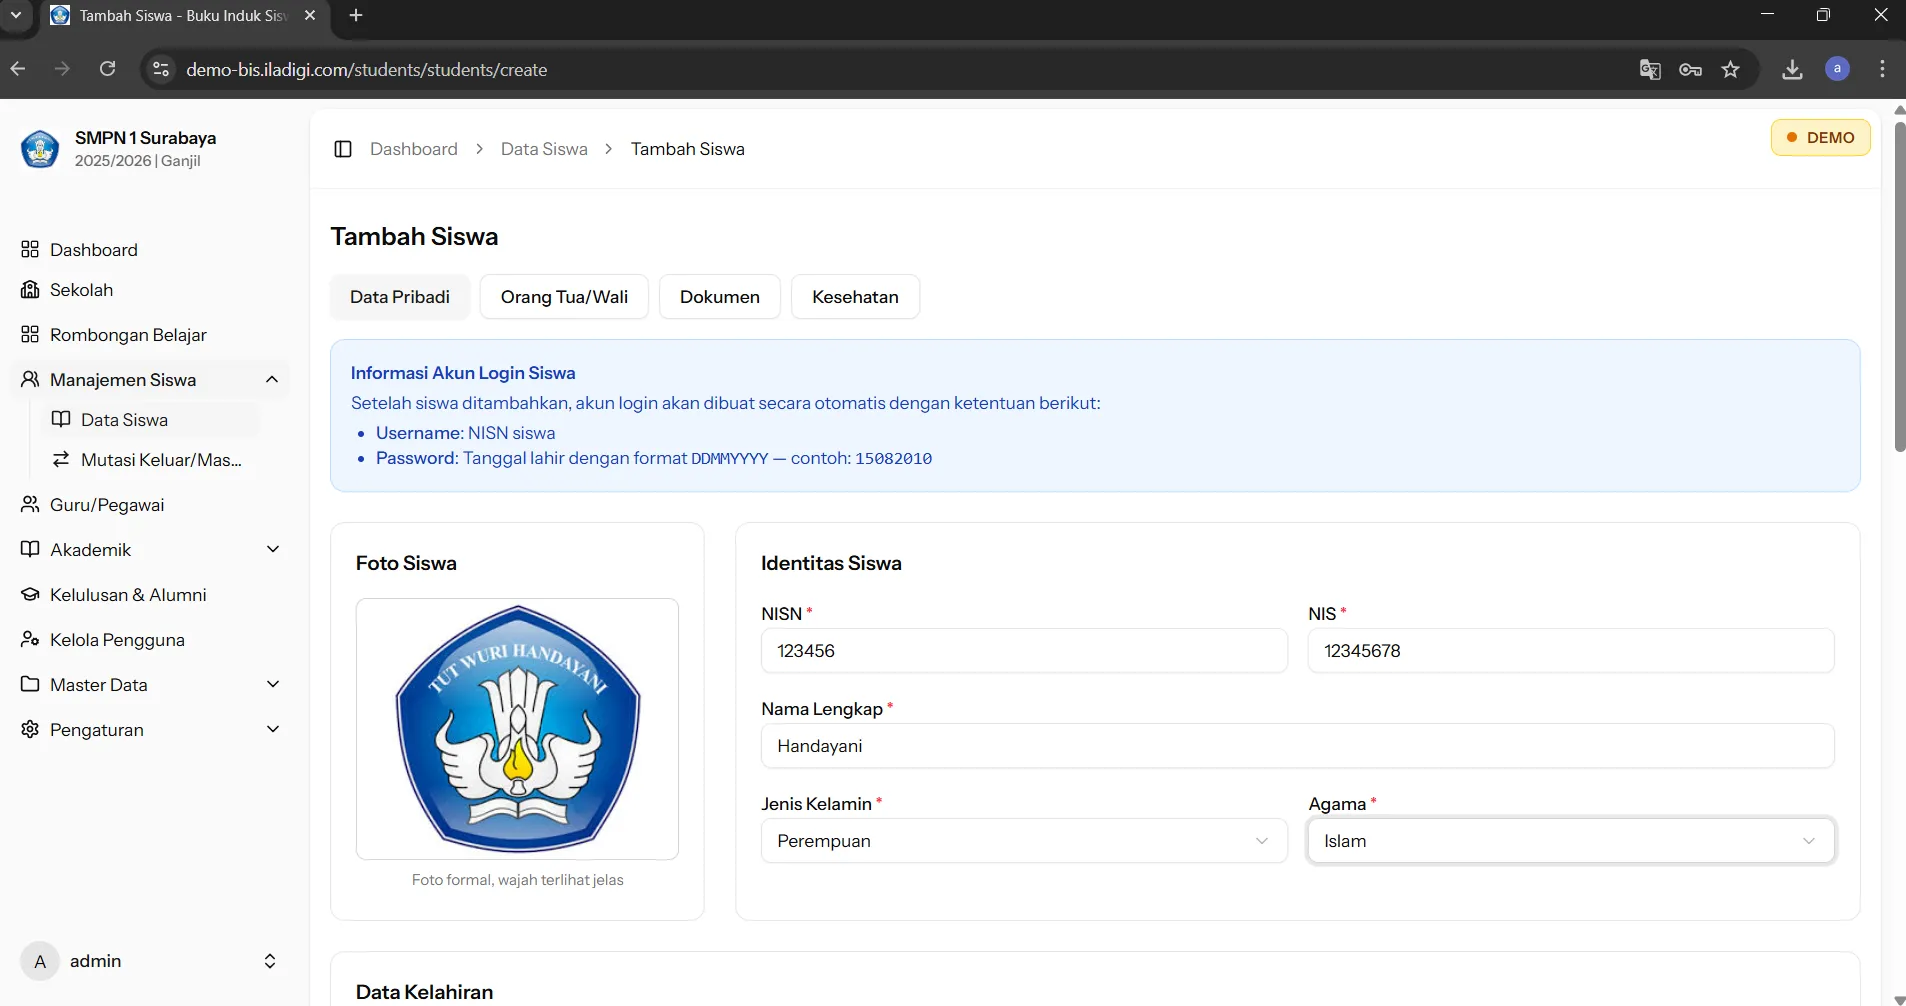View site information icon in address bar
Image resolution: width=1906 pixels, height=1006 pixels.
coord(160,69)
